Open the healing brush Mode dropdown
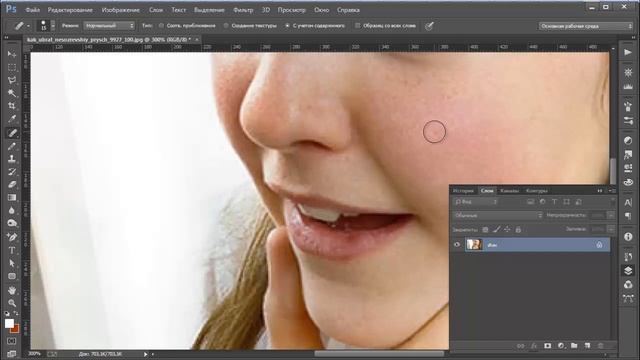 109,26
